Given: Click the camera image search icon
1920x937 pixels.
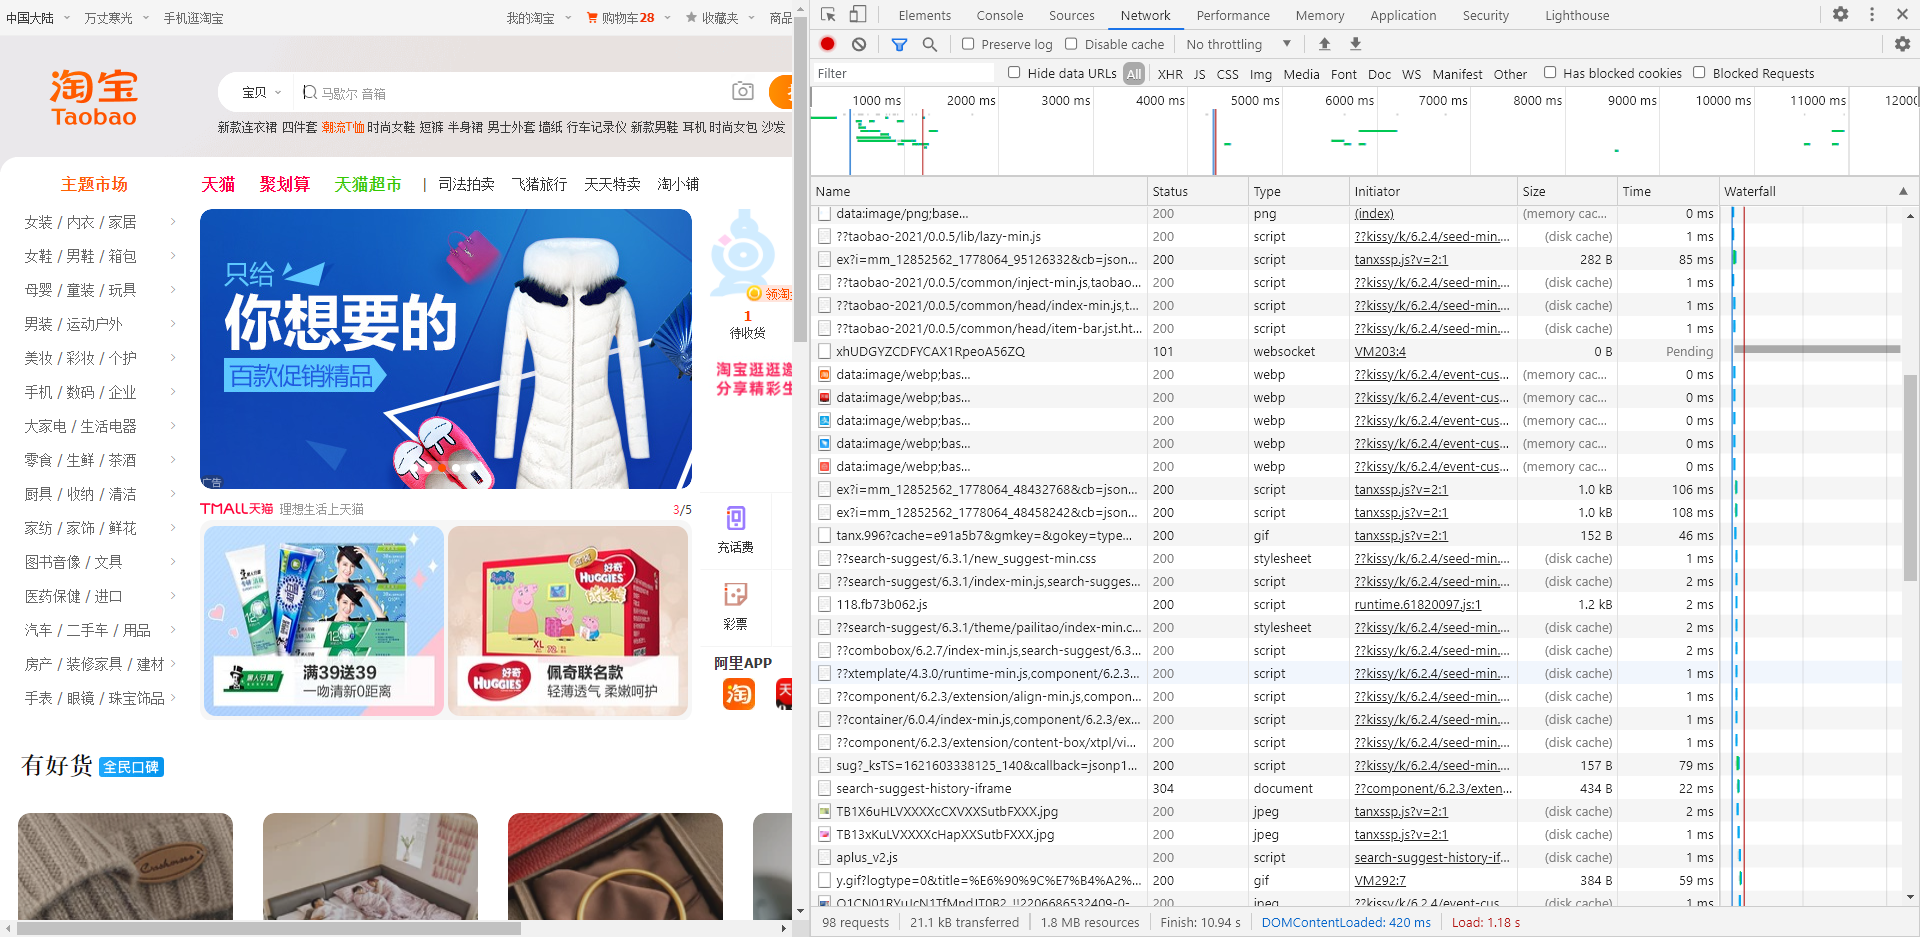Looking at the screenshot, I should click(742, 92).
